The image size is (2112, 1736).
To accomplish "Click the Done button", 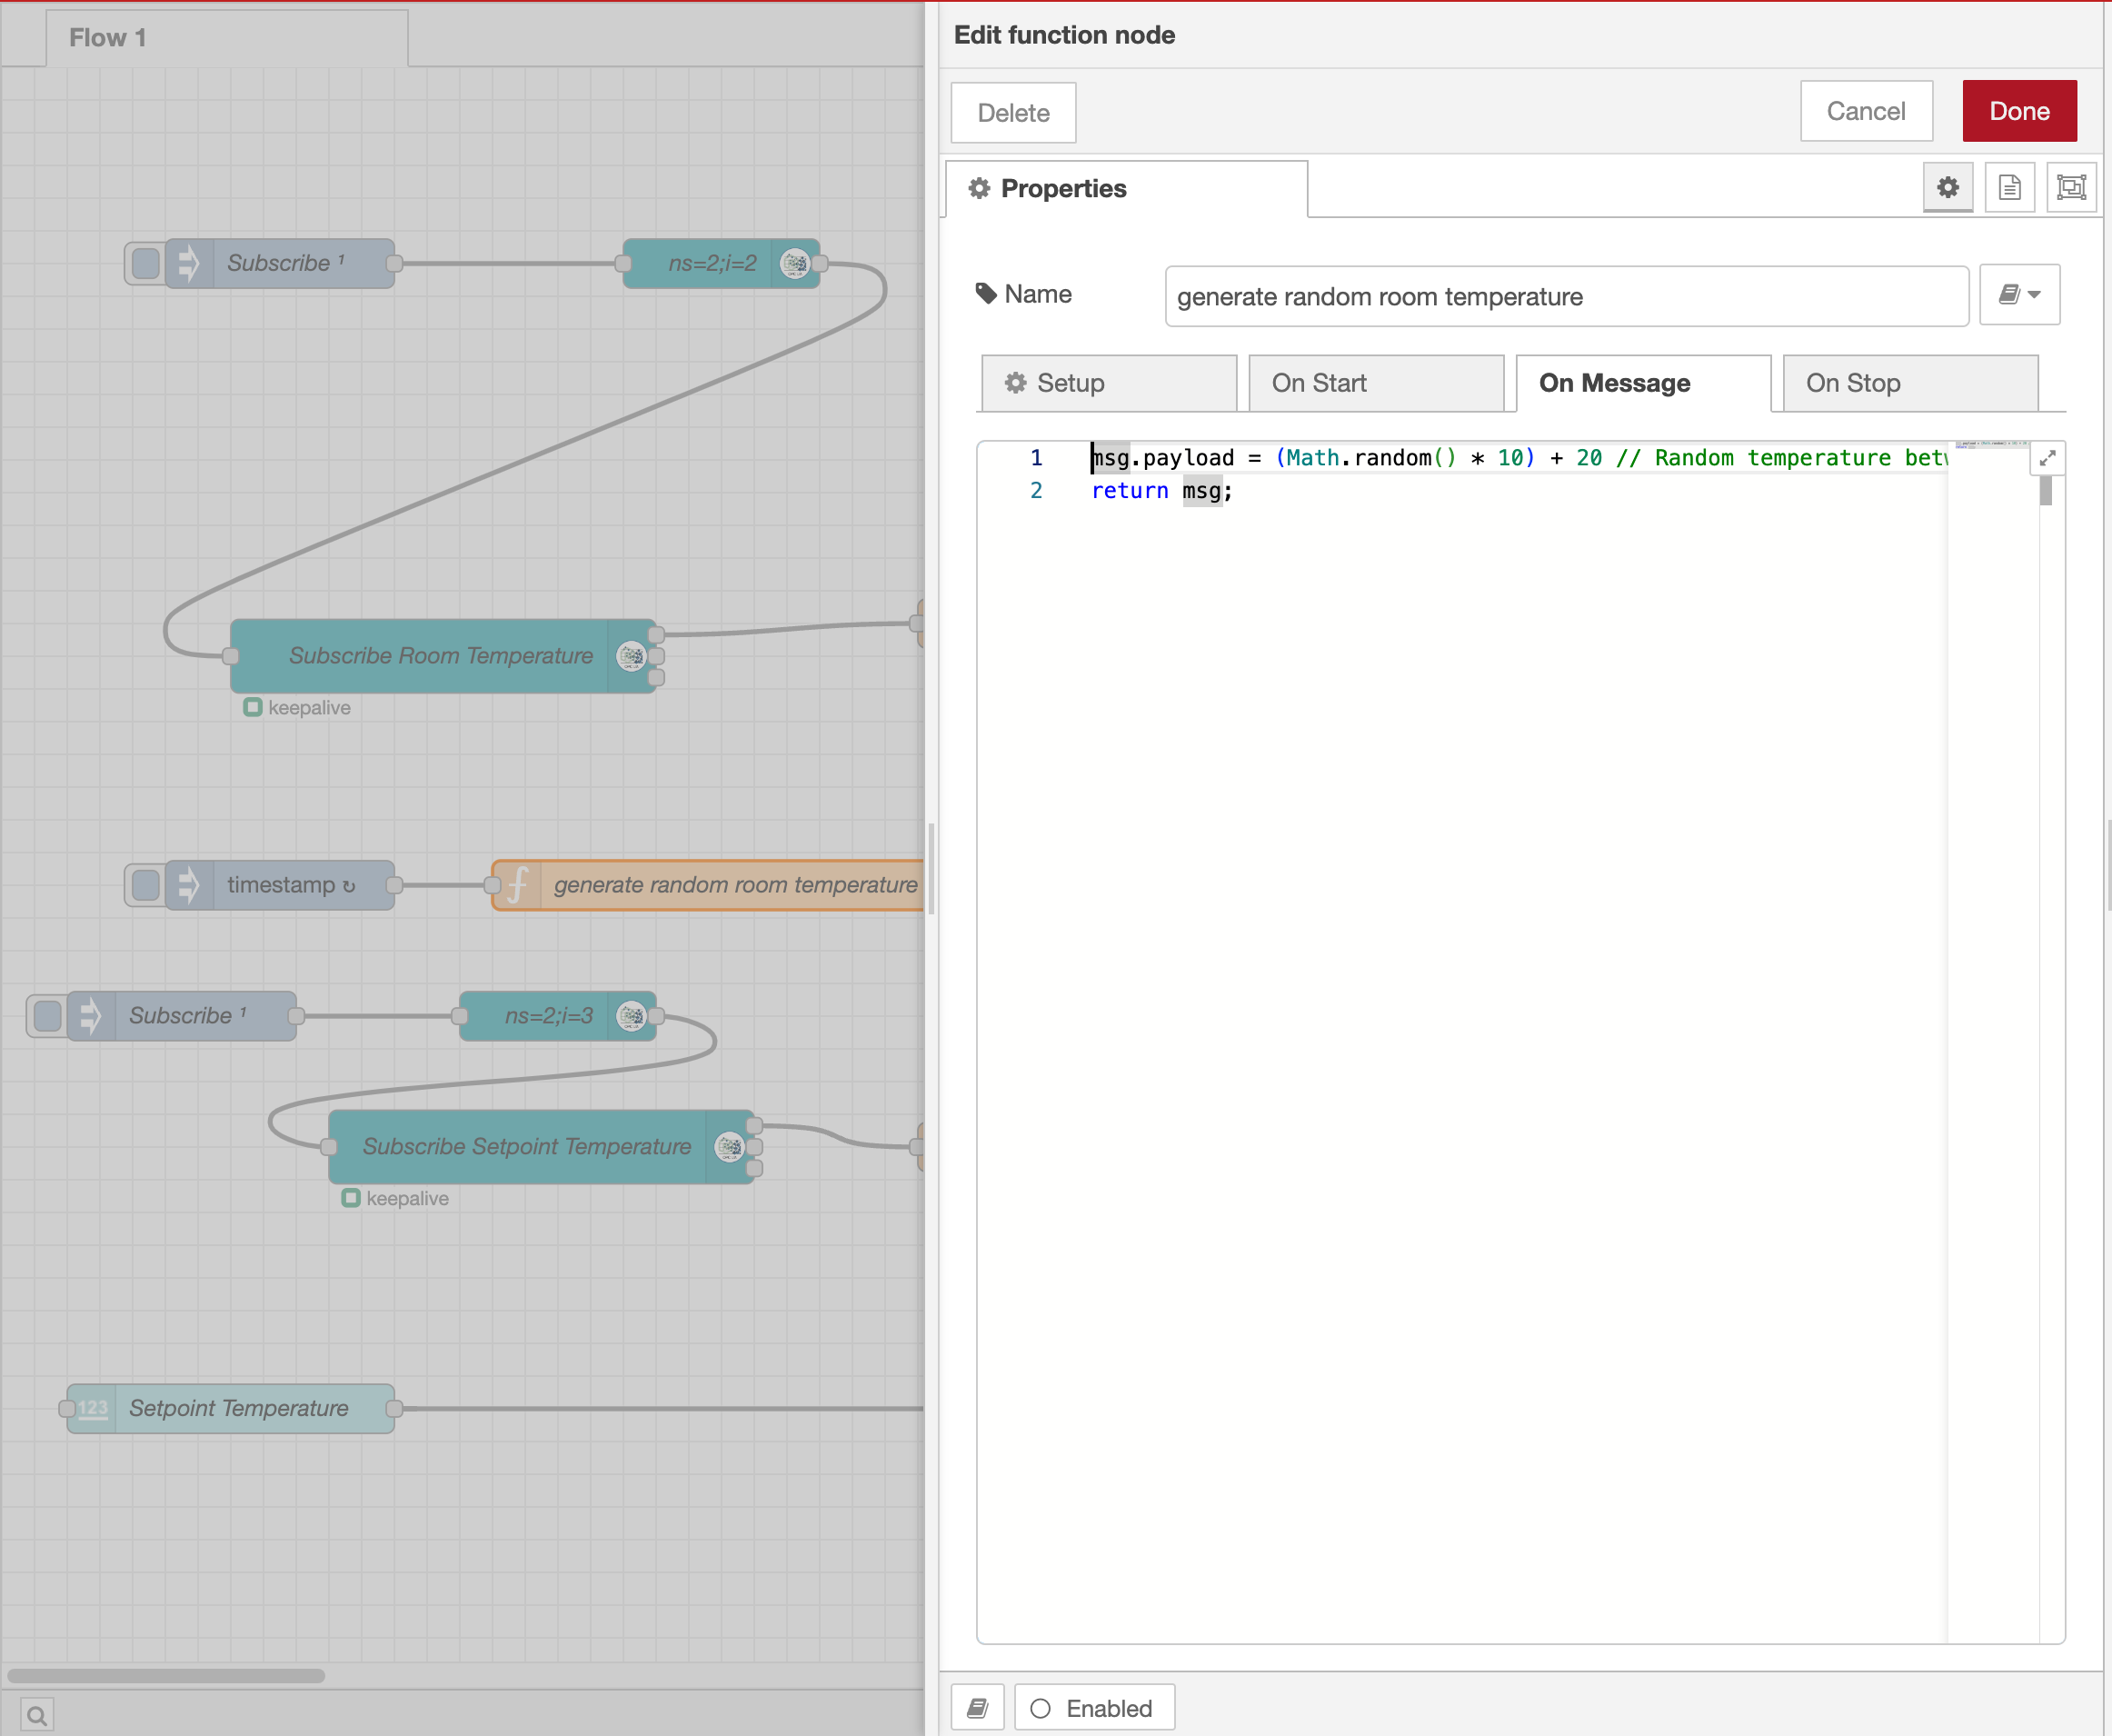I will pyautogui.click(x=2018, y=111).
